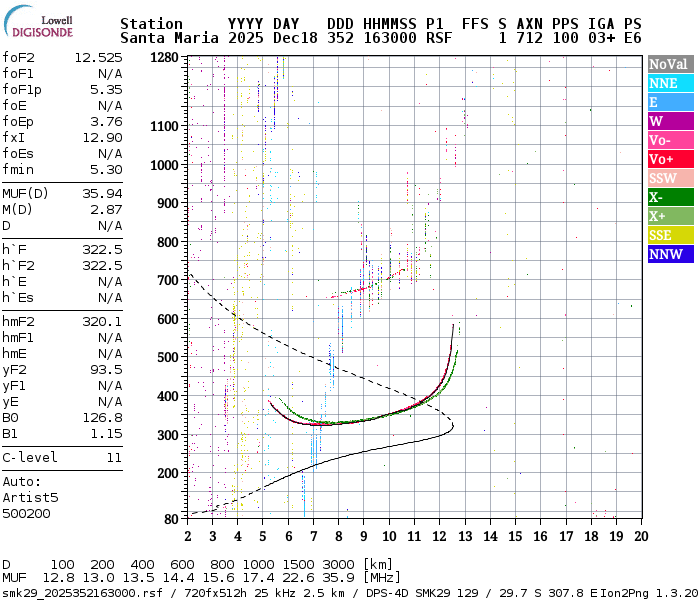Click the W purple legend swatch
Screen dimensions: 700x600
(667, 122)
